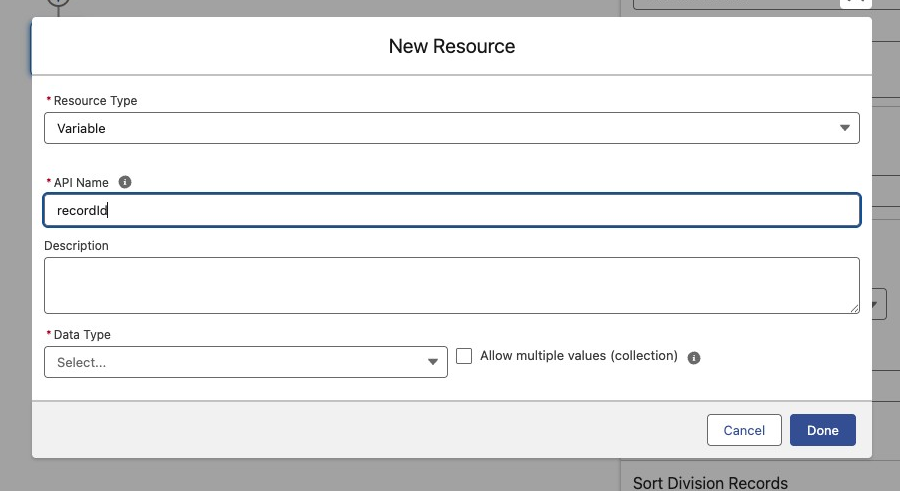Click the New Resource dialog title
This screenshot has height=491, width=900.
coord(451,47)
